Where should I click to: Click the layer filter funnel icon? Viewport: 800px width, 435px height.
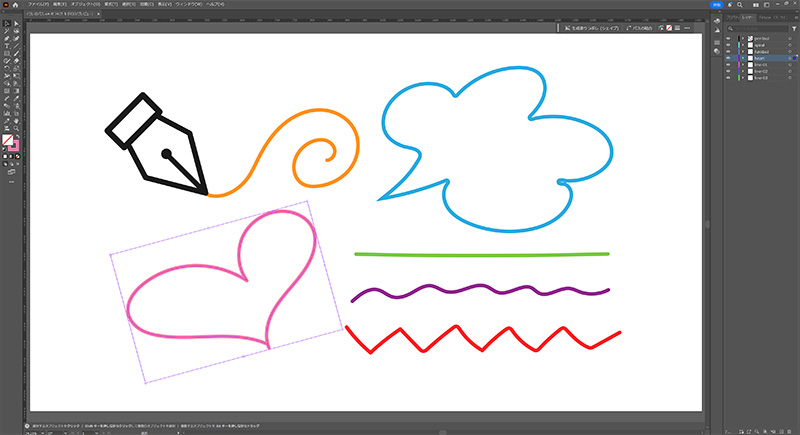point(792,28)
